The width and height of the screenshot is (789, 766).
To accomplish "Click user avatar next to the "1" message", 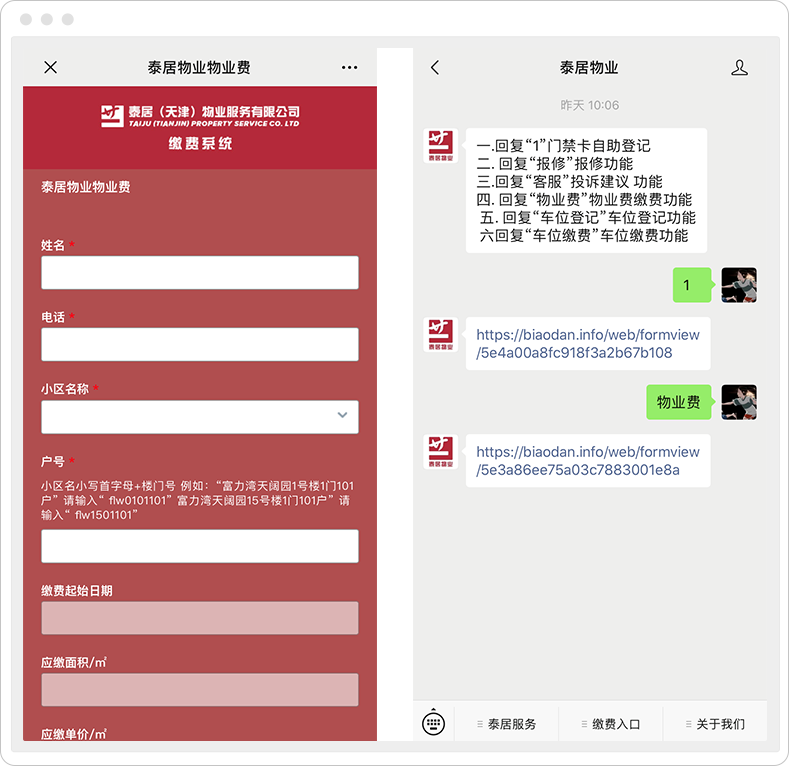I will coord(739,285).
